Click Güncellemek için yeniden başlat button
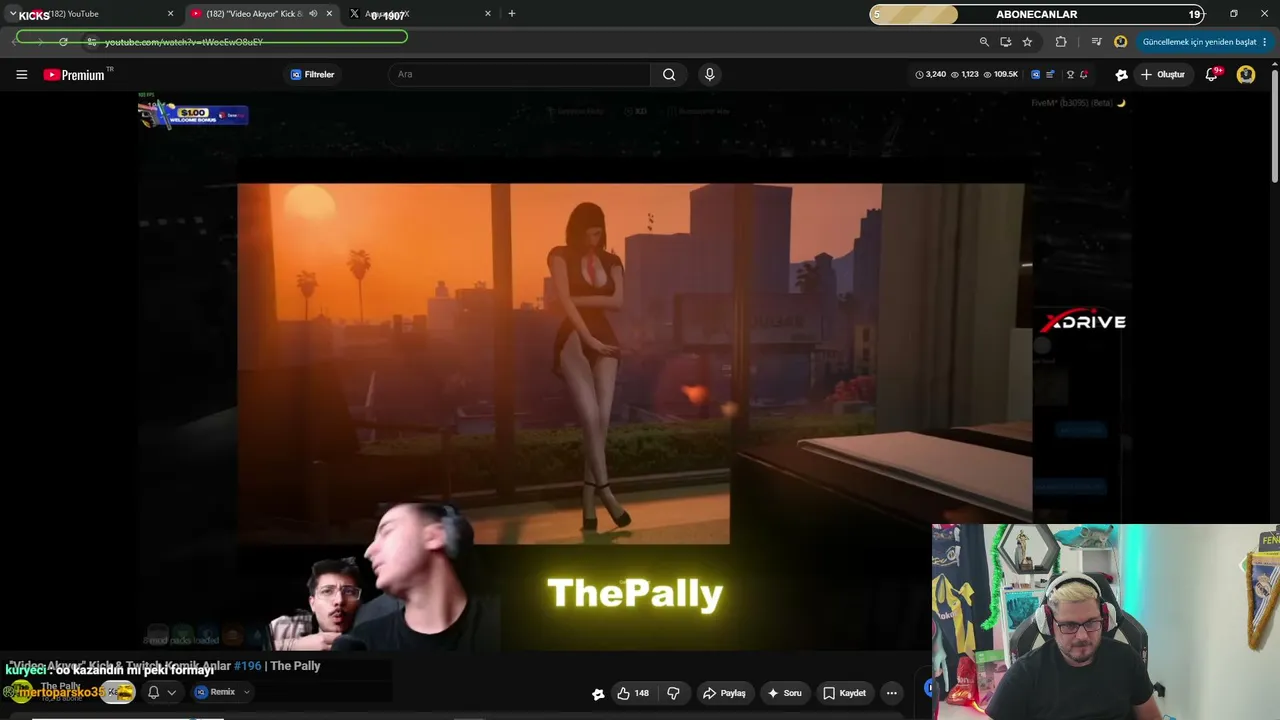This screenshot has height=720, width=1280. click(1200, 42)
